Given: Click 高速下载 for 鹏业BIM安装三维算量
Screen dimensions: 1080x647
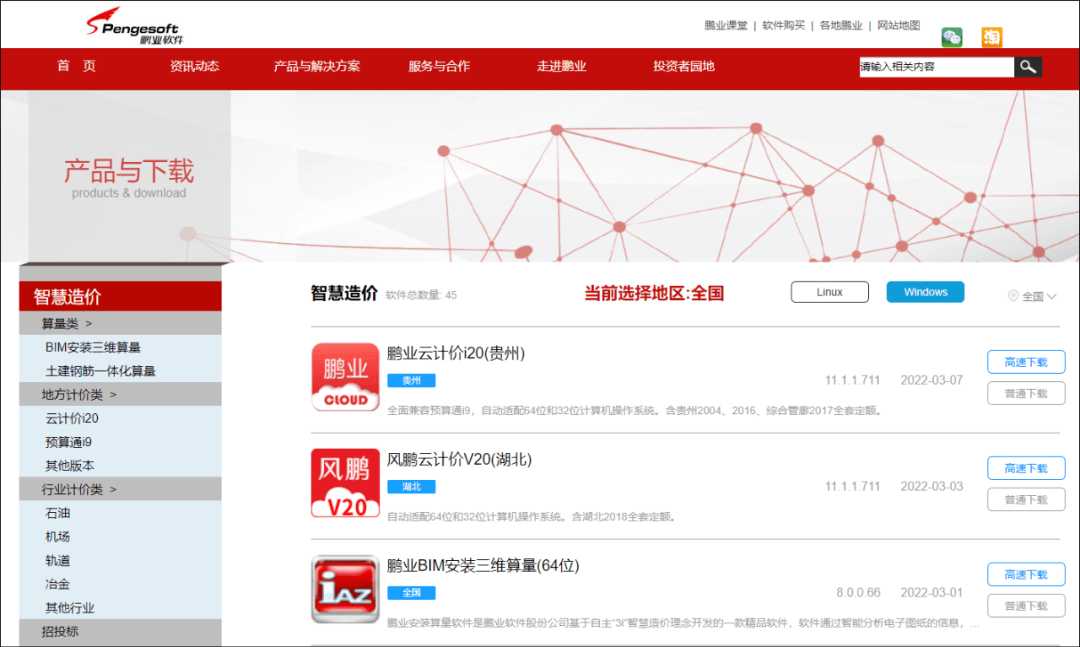Looking at the screenshot, I should click(x=1026, y=574).
